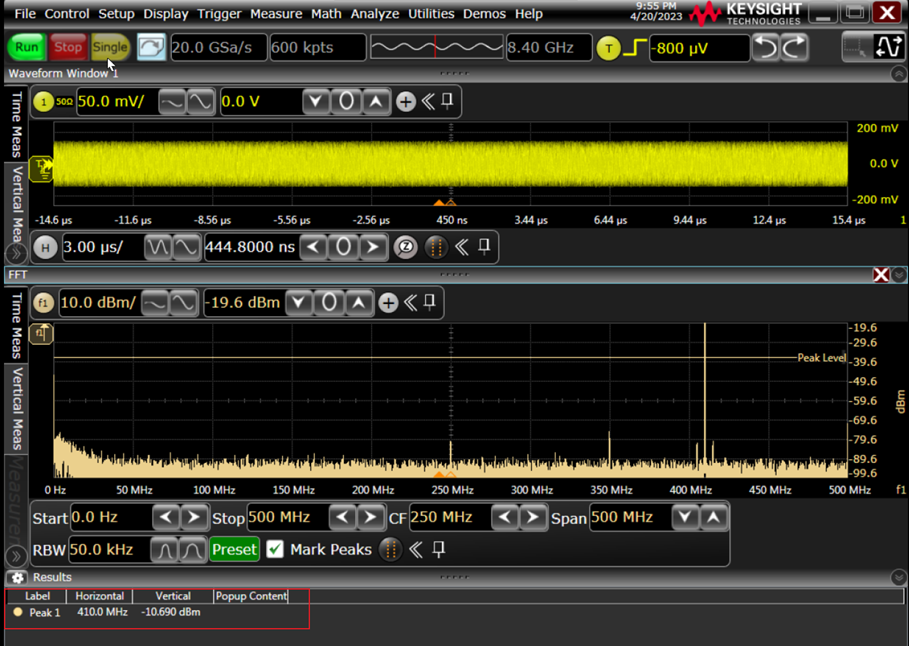Expand the FFT Span value using up arrow

712,517
